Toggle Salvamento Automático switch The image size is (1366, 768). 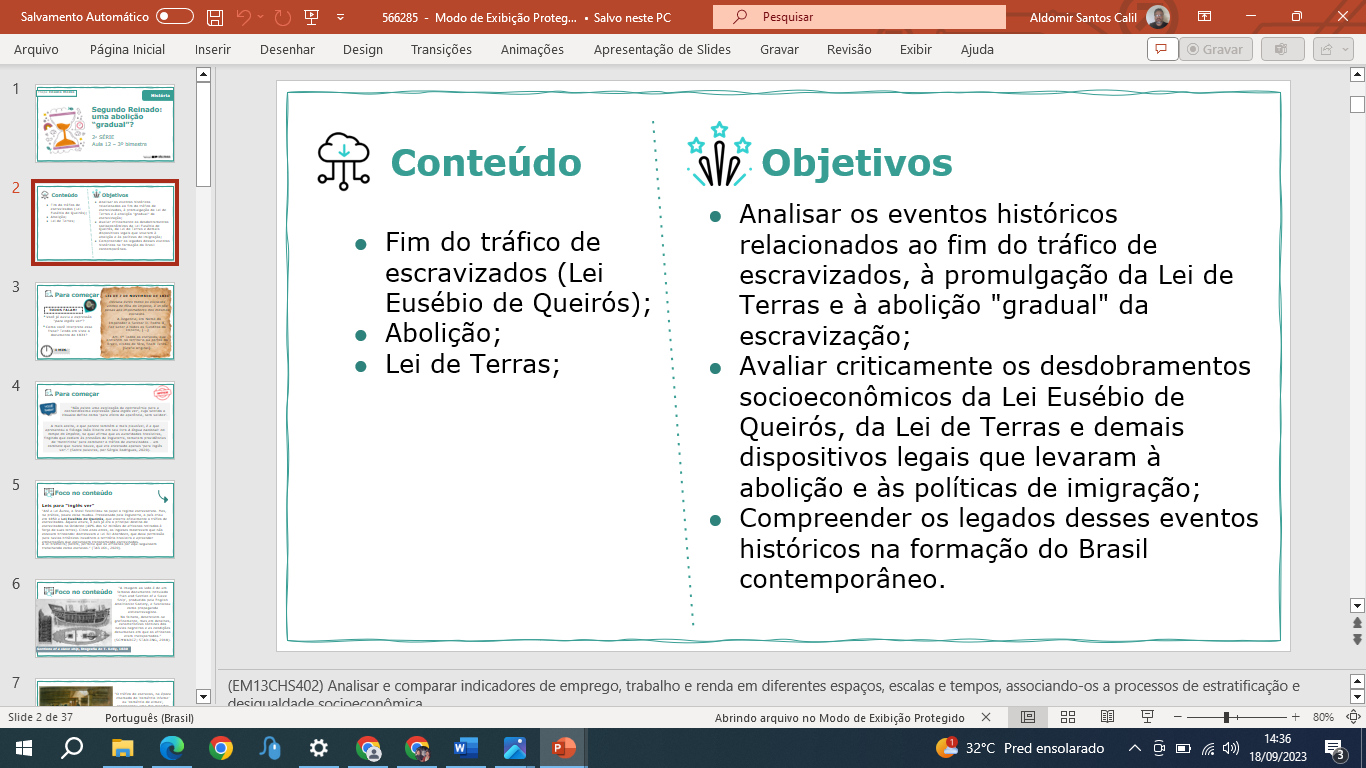(x=175, y=17)
